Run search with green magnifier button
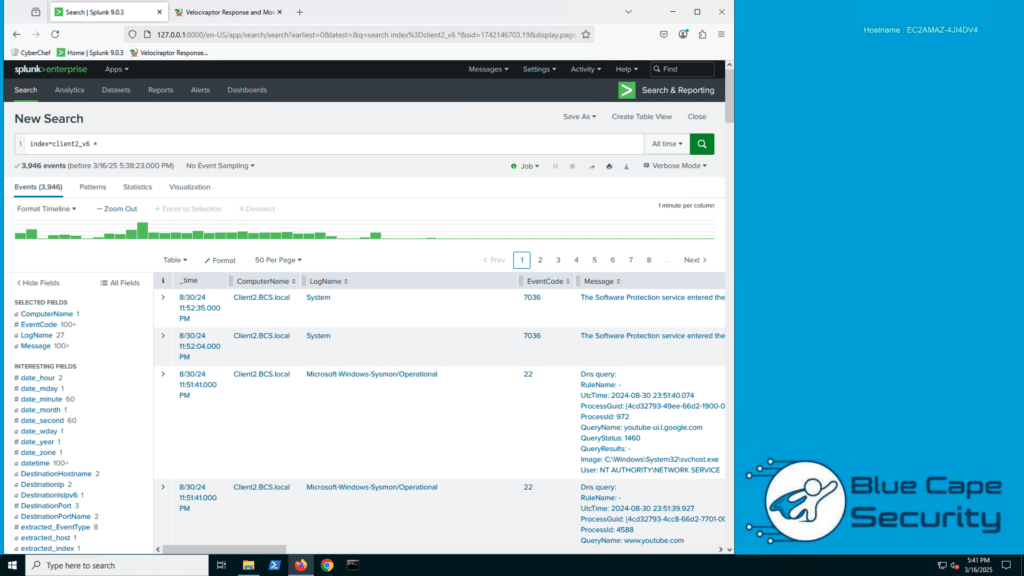The height and width of the screenshot is (576, 1024). (x=702, y=144)
